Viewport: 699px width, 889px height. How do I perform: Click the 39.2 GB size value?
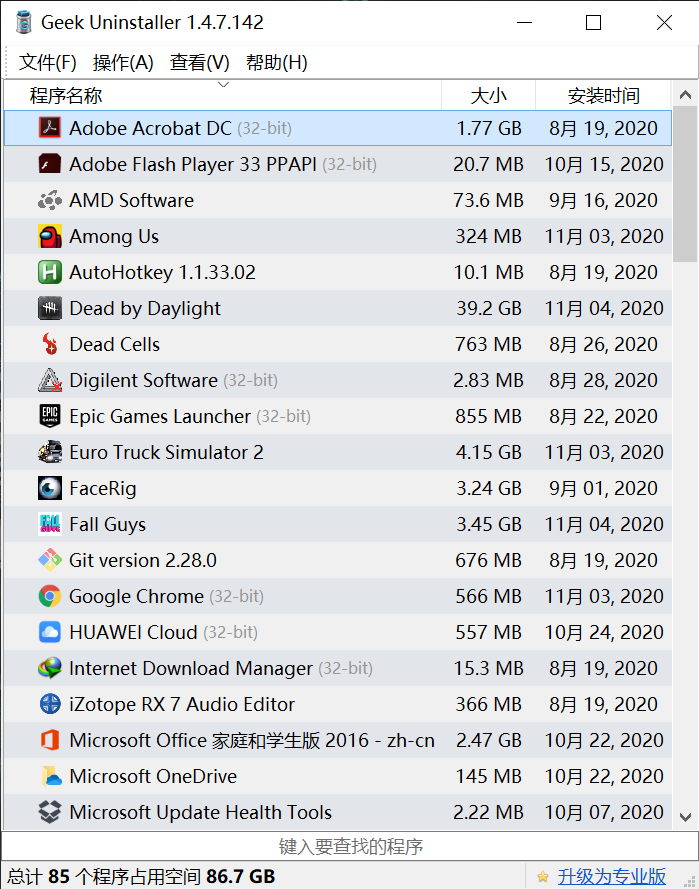[x=489, y=308]
